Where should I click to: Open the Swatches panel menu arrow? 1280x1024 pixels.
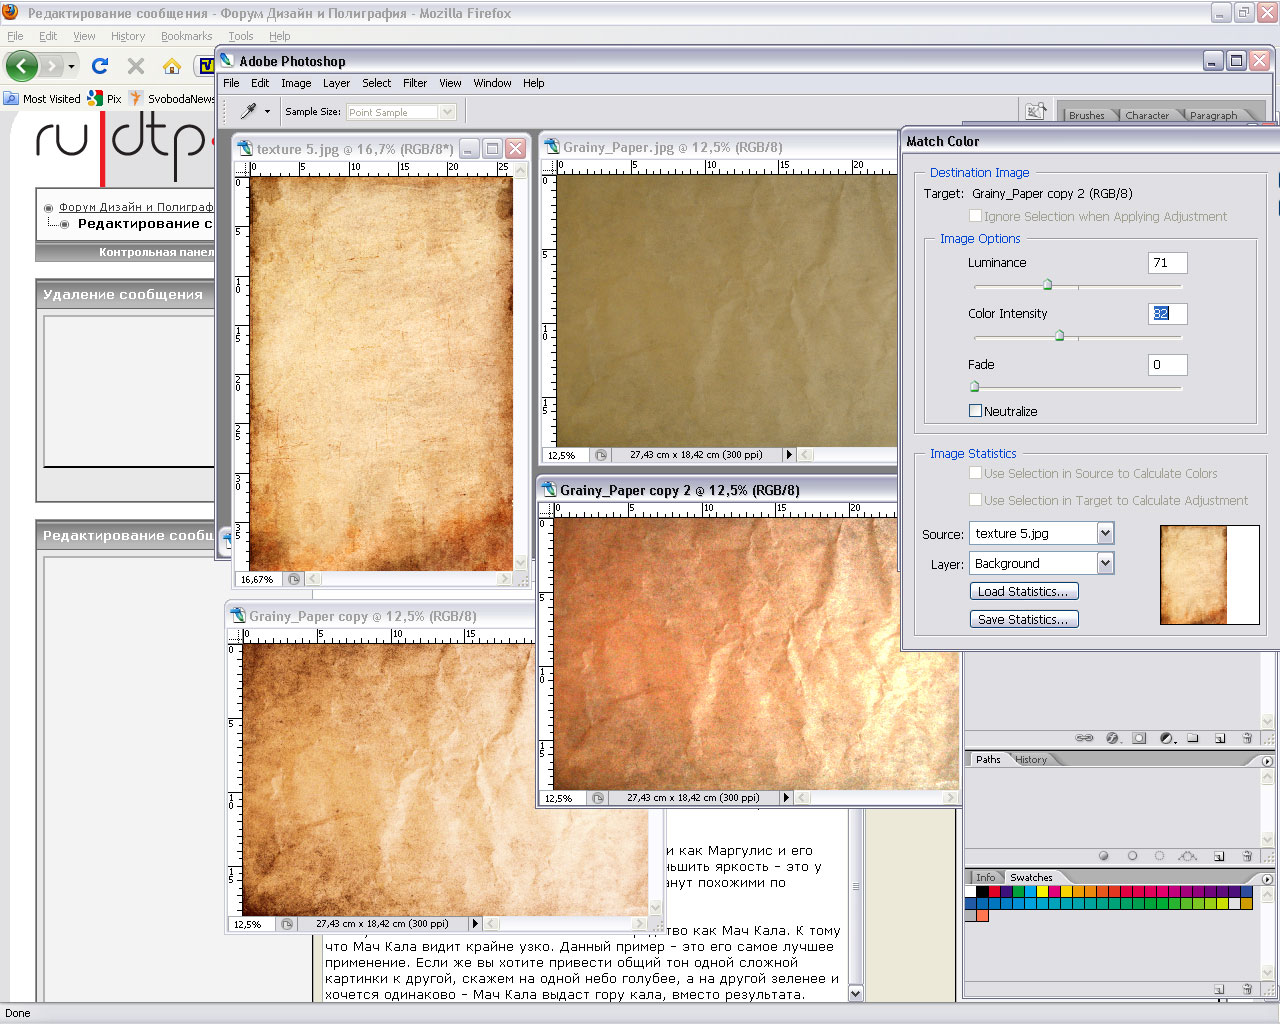tap(1267, 879)
